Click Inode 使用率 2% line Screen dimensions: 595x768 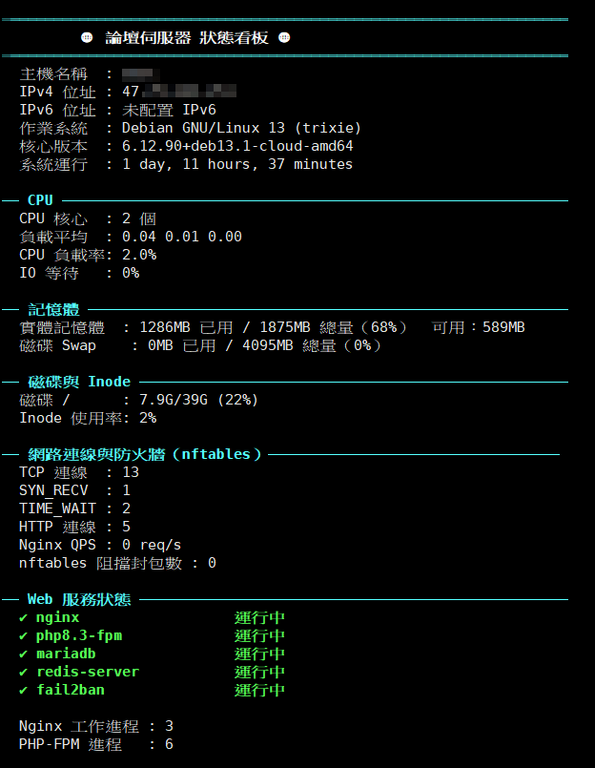point(88,418)
